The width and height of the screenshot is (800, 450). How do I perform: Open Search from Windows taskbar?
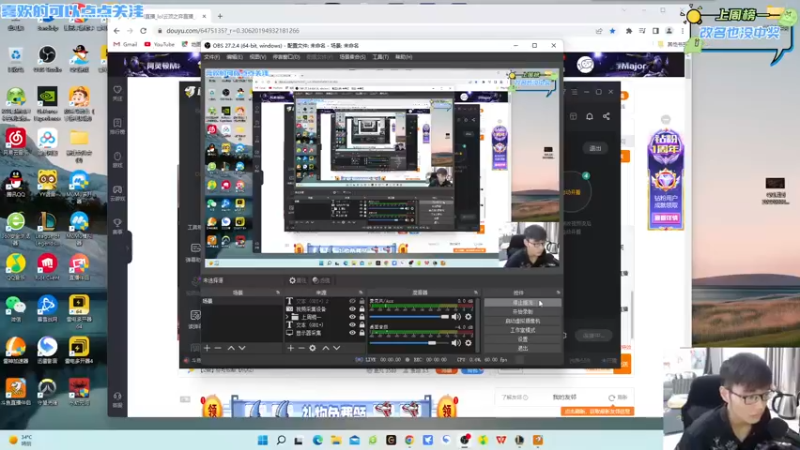[x=281, y=440]
